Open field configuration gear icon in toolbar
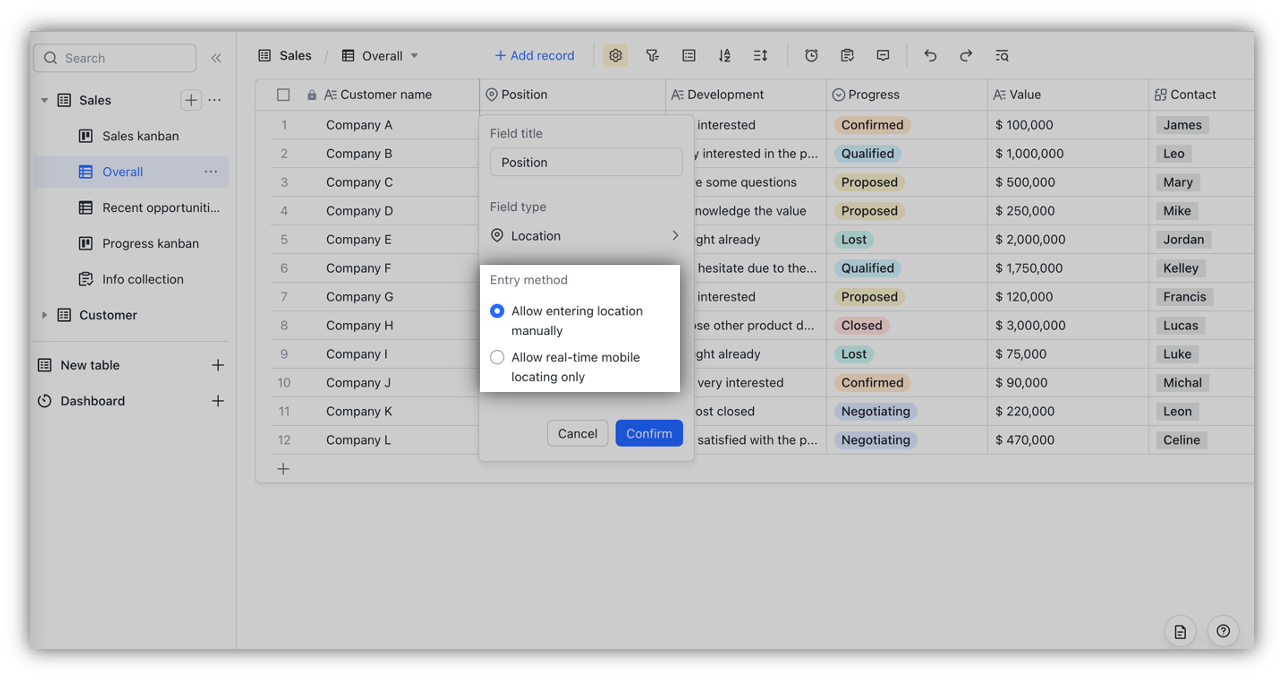This screenshot has height=680, width=1284. (616, 56)
